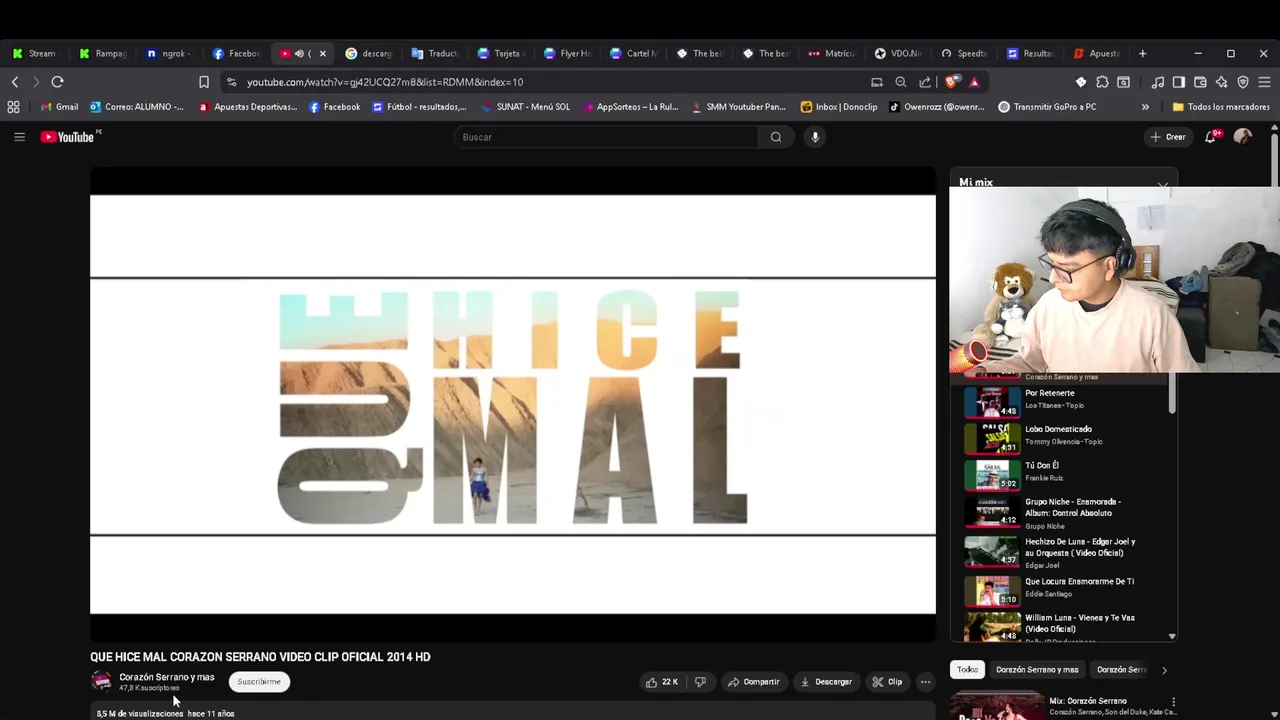
Task: Switch to the VDO.Ninja tab
Action: 900,54
